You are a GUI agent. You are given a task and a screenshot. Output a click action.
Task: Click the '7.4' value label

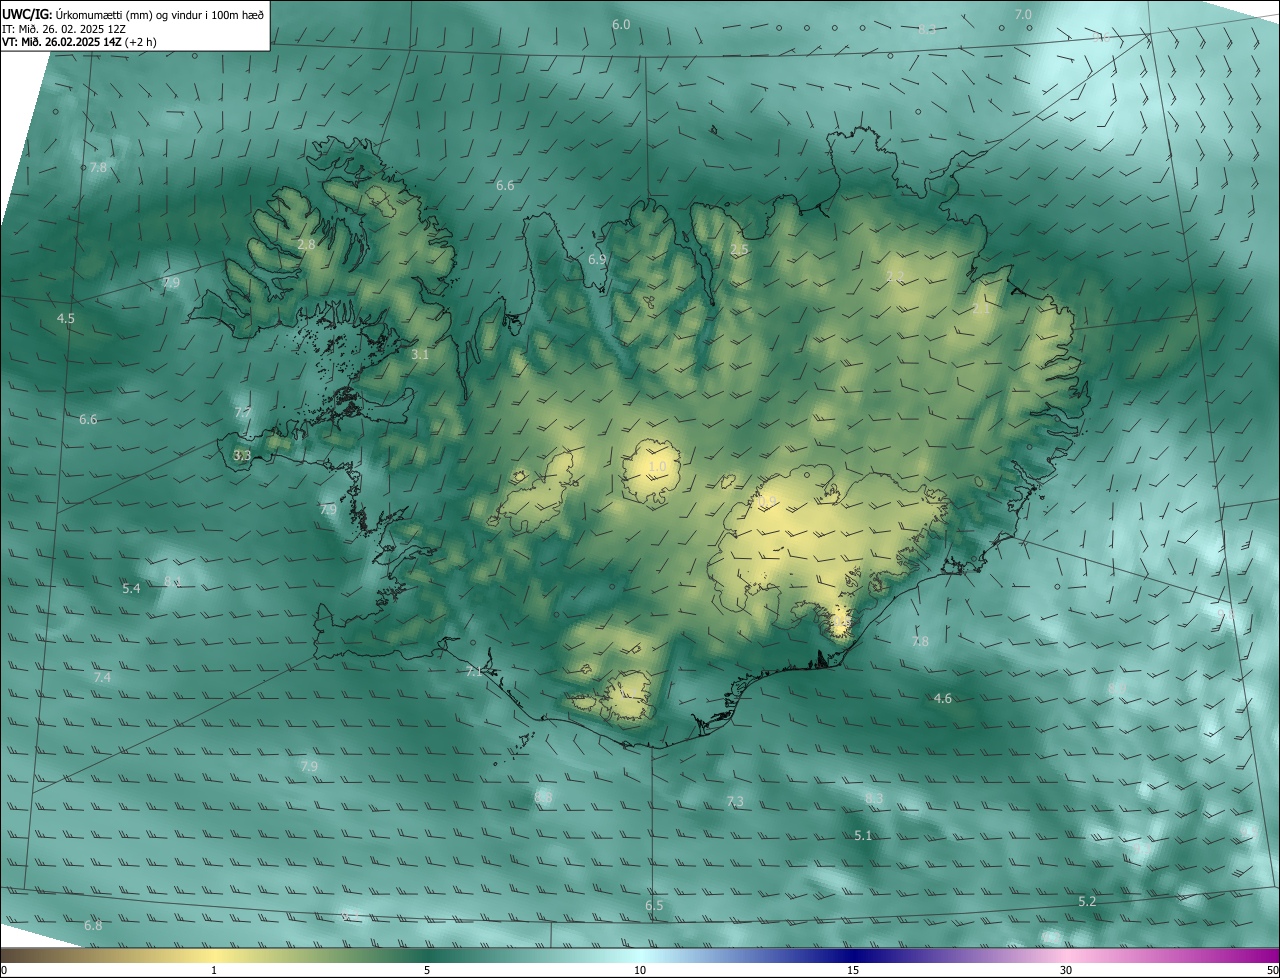tap(102, 678)
